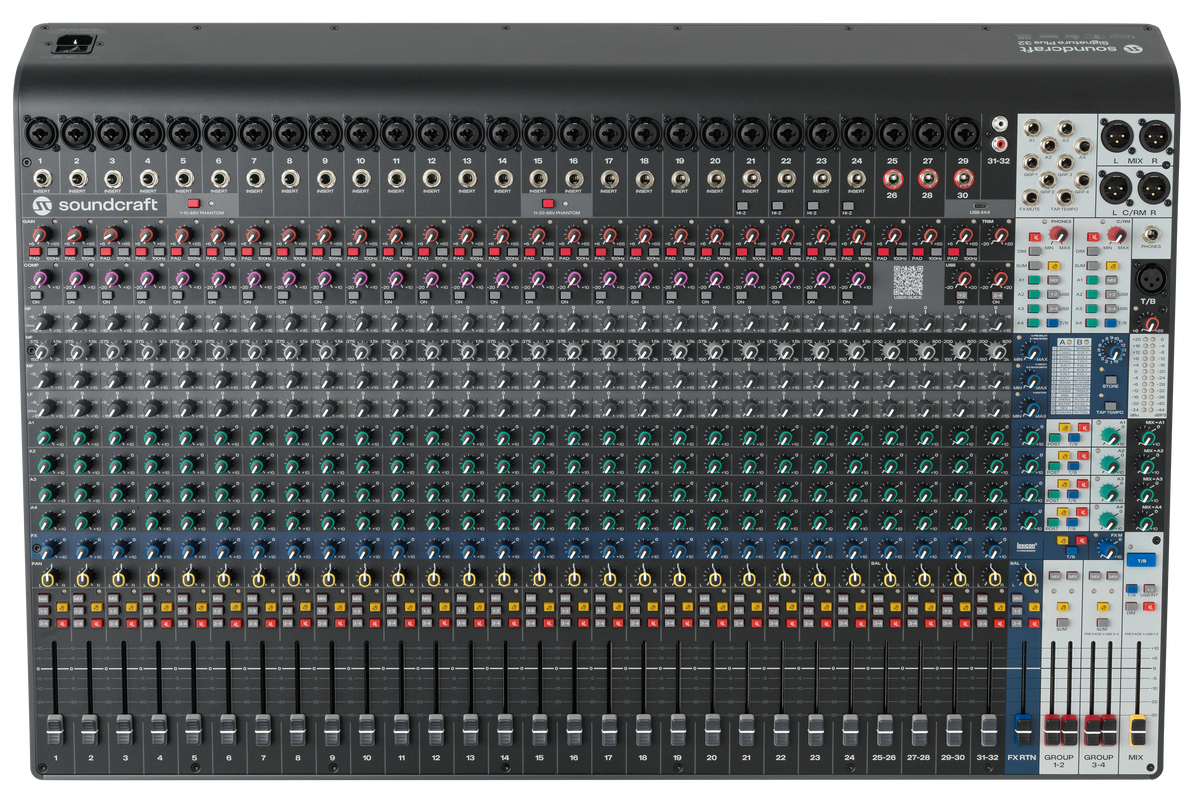Viewport: 1200px width, 801px height.
Task: Click the red C/RM level knob
Action: coord(1117,234)
